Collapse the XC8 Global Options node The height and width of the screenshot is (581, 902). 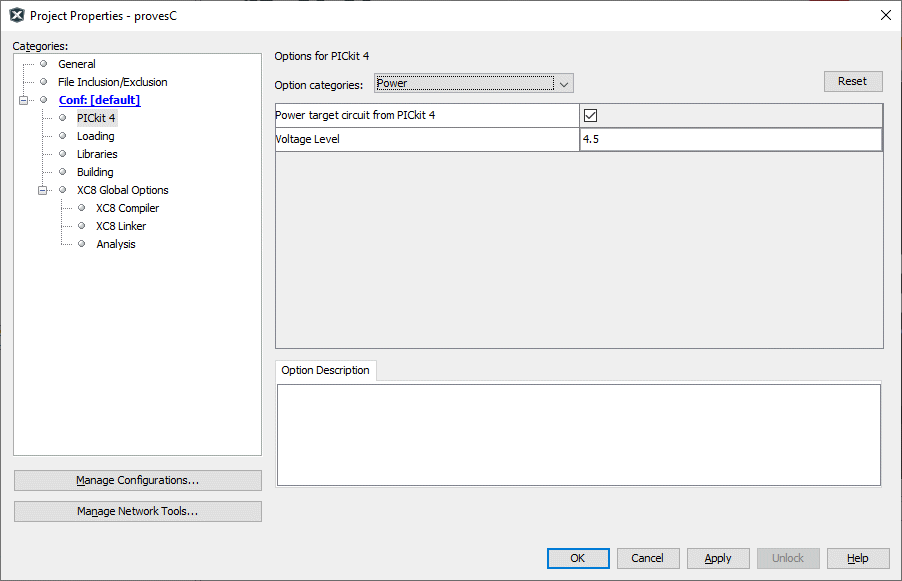(43, 190)
